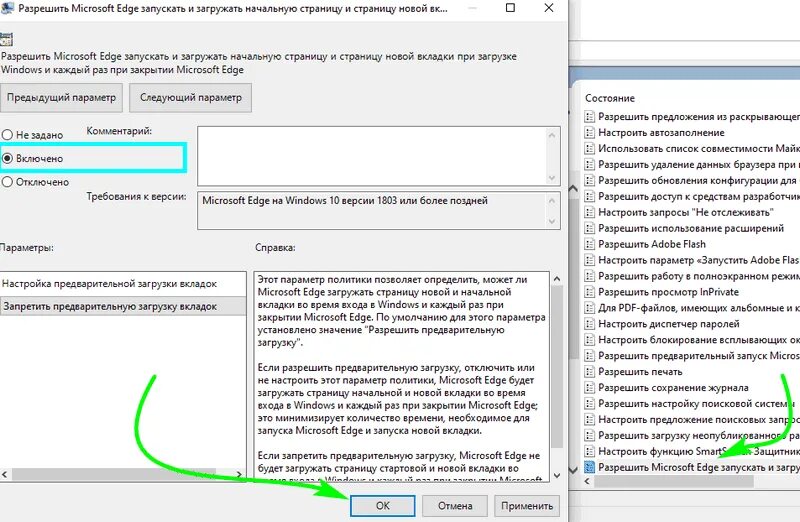Click icon of Настроить блокирование всплывающих окон

tap(589, 340)
